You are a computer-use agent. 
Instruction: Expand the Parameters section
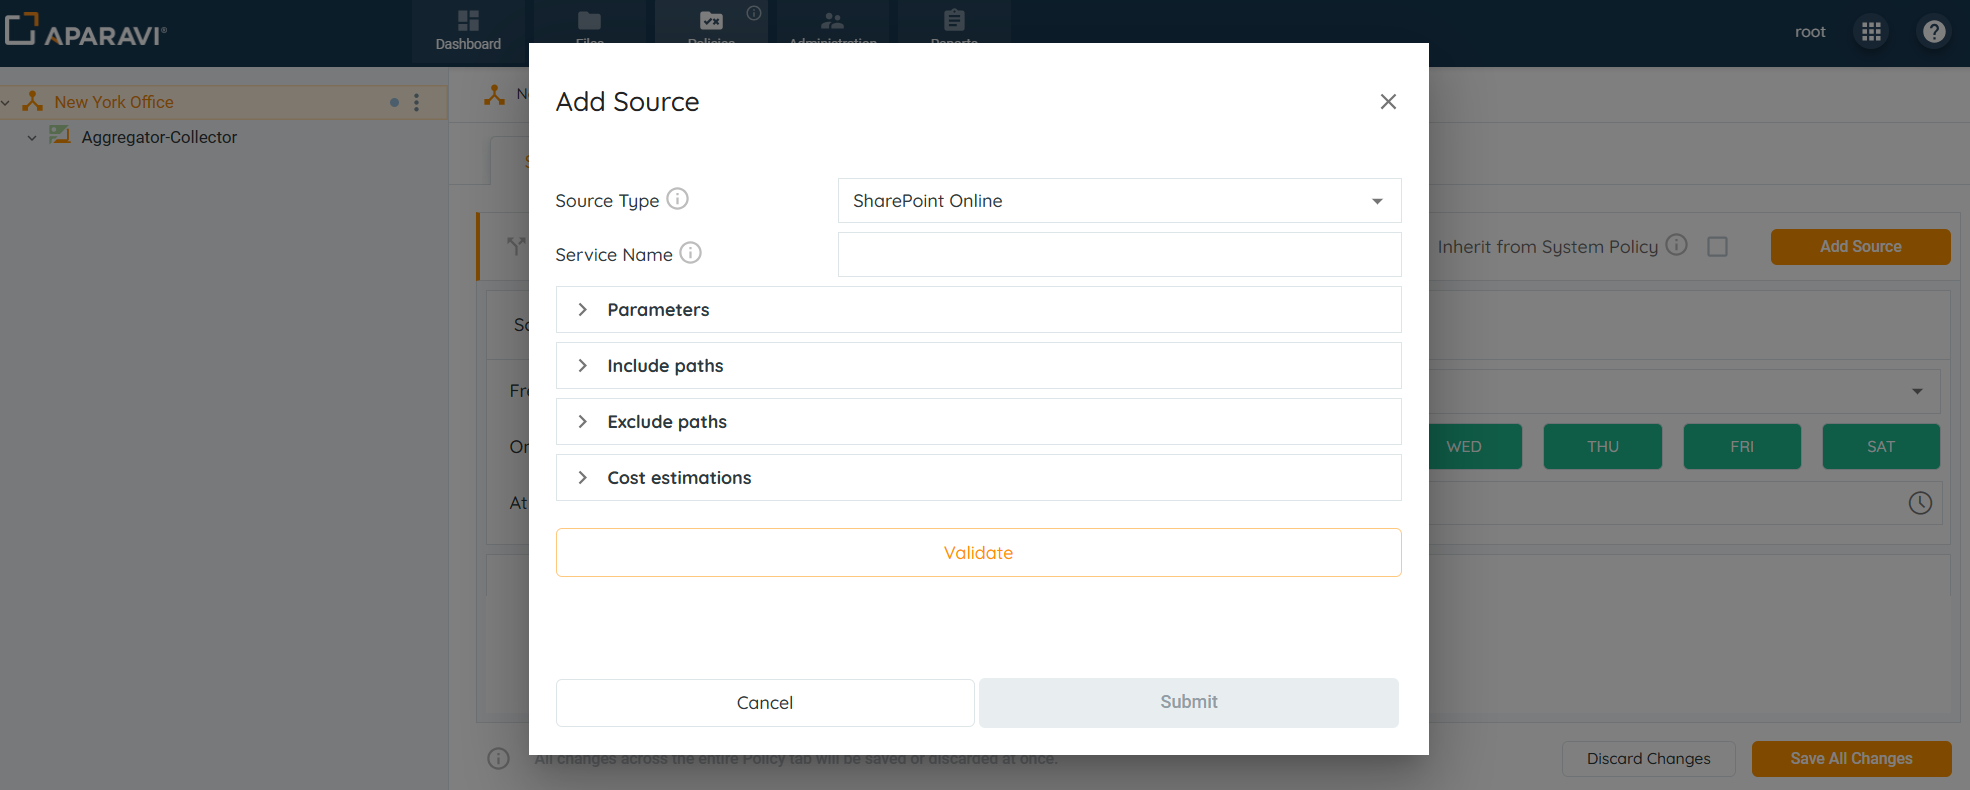658,310
